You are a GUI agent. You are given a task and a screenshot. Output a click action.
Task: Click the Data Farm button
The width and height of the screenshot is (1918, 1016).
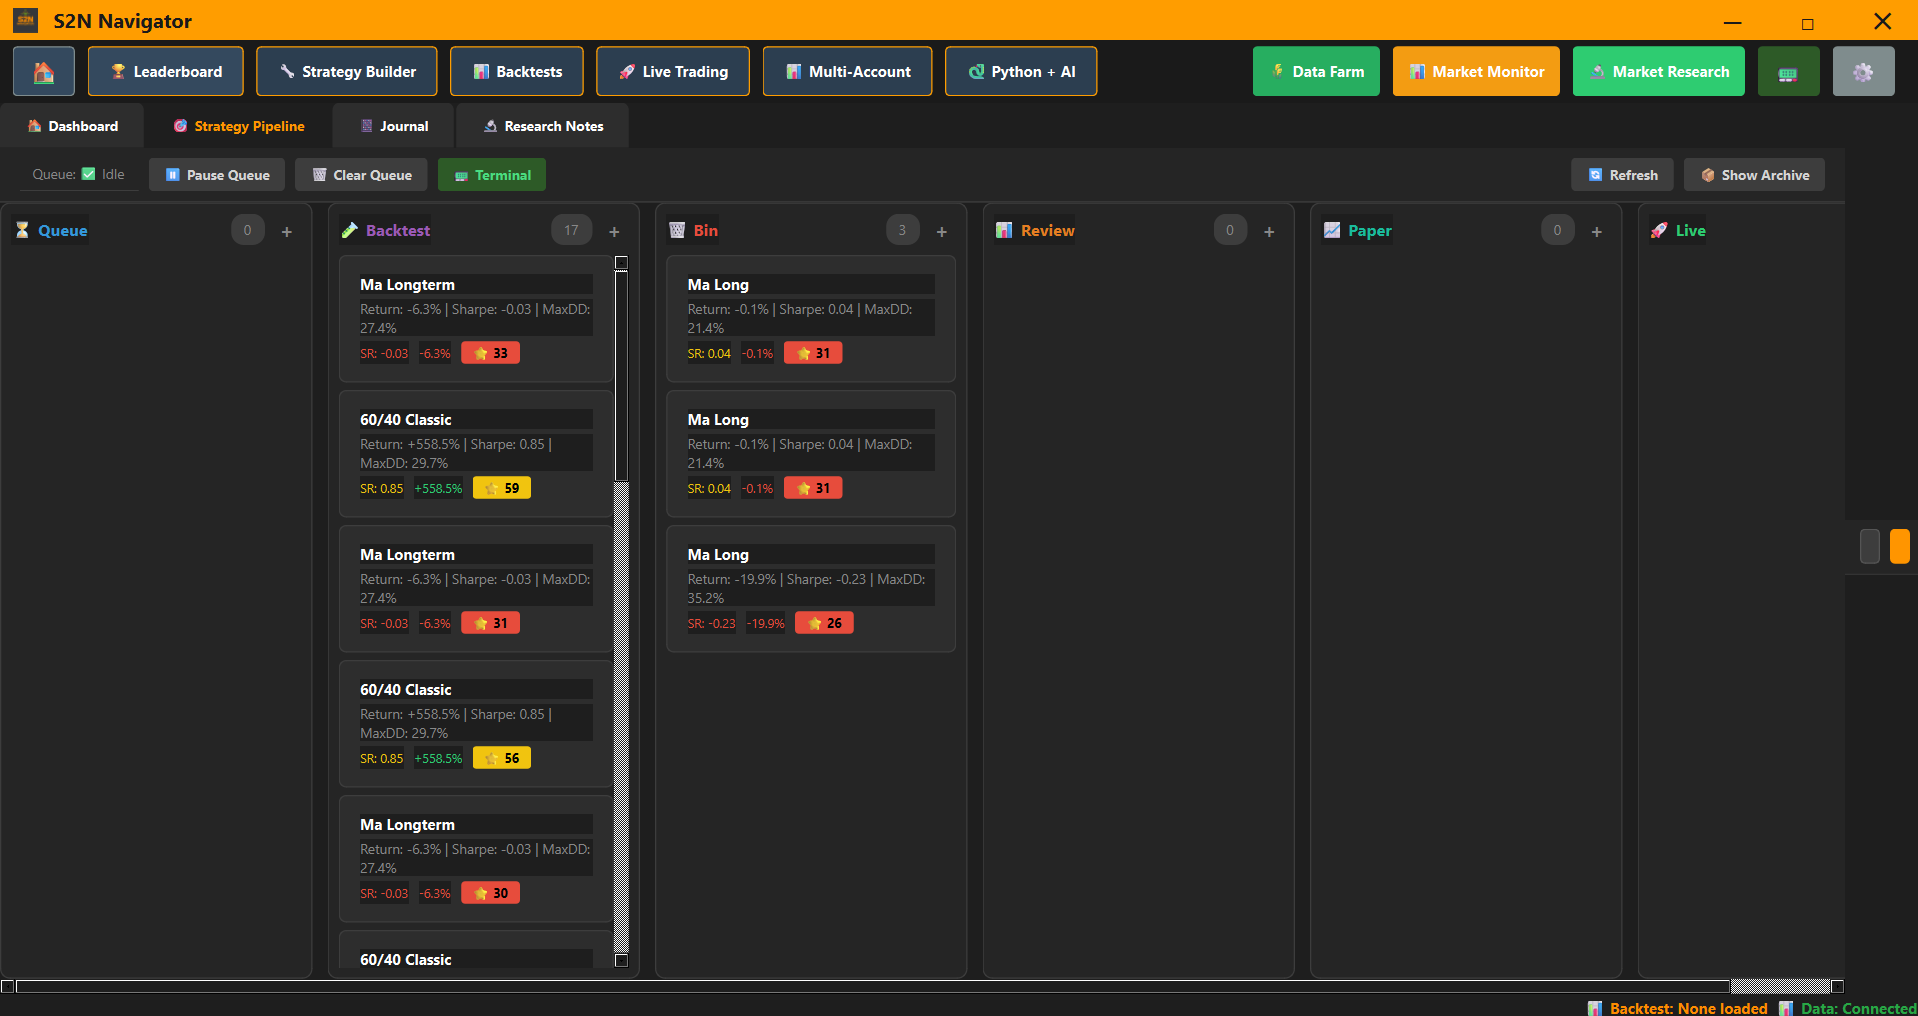1316,72
